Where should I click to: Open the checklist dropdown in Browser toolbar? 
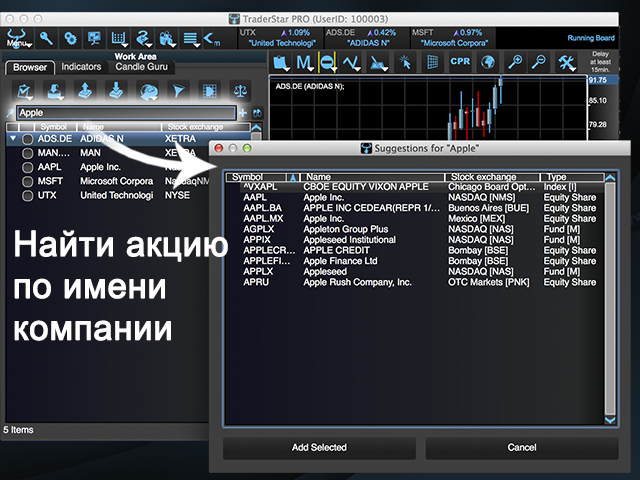(24, 91)
